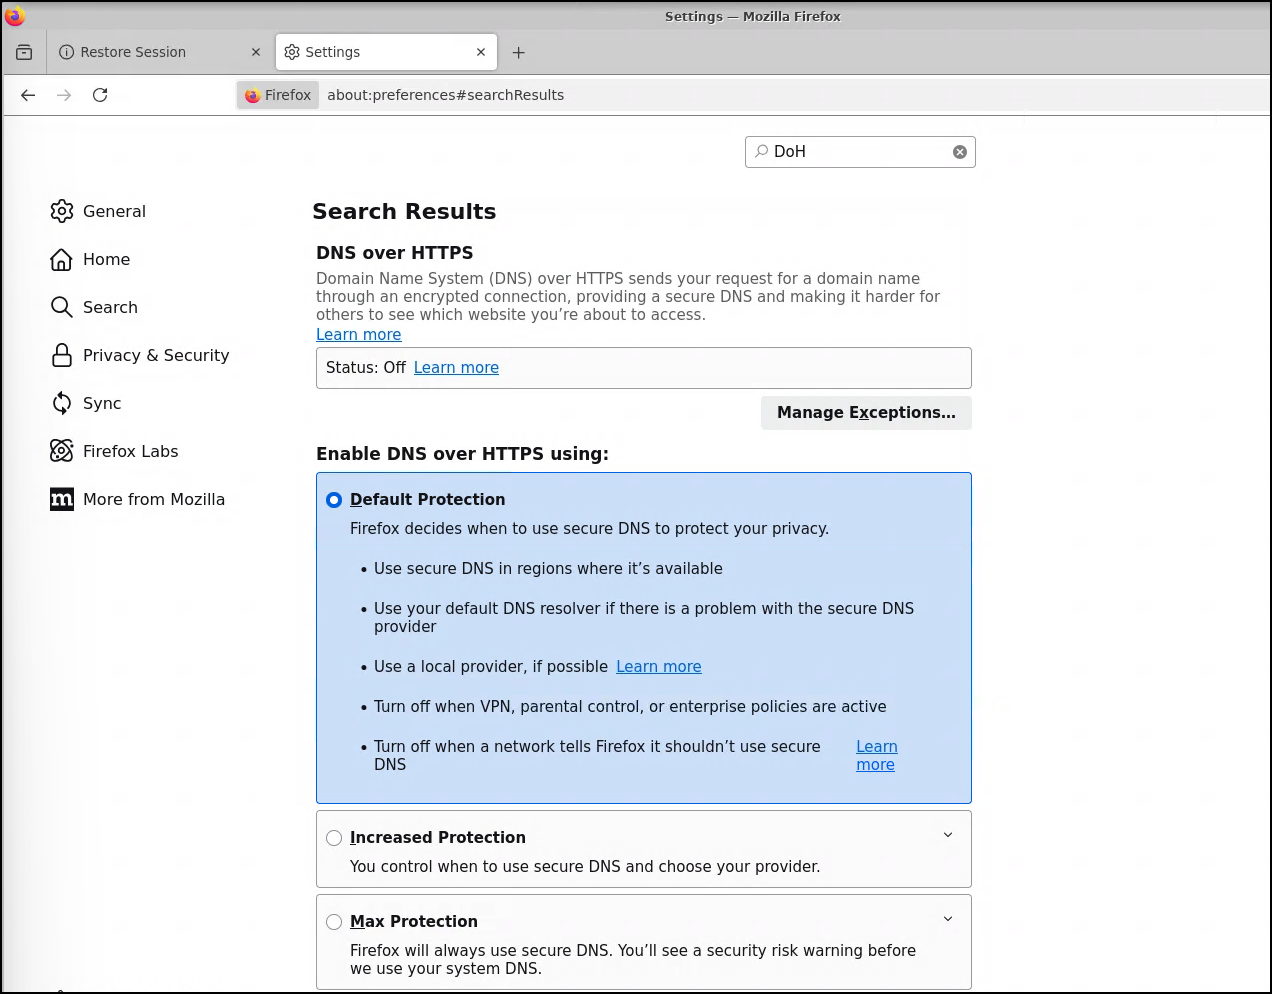Viewport: 1272px width, 994px height.
Task: Click the DNS over HTTPS heading
Action: click(395, 253)
